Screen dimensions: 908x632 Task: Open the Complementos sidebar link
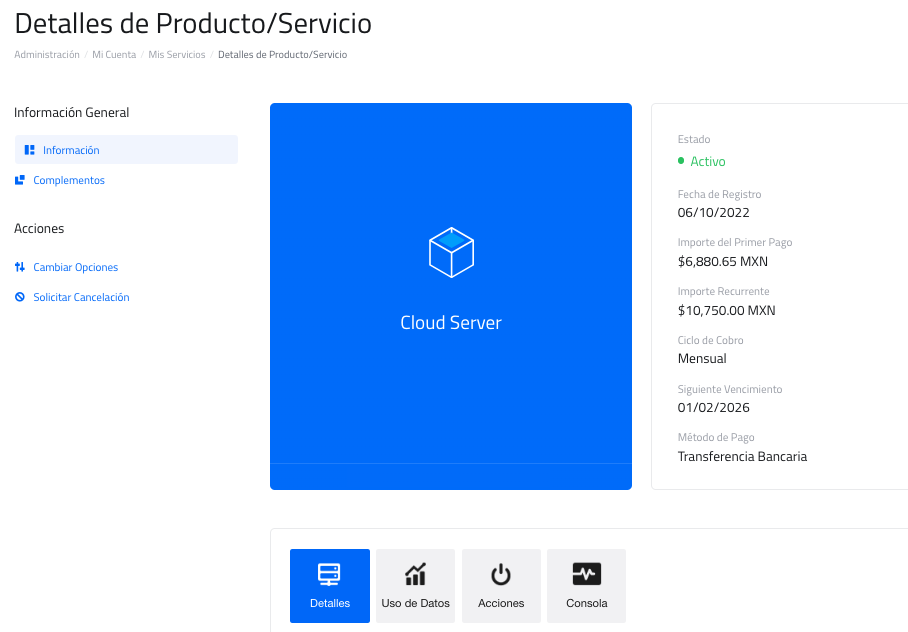click(x=69, y=180)
